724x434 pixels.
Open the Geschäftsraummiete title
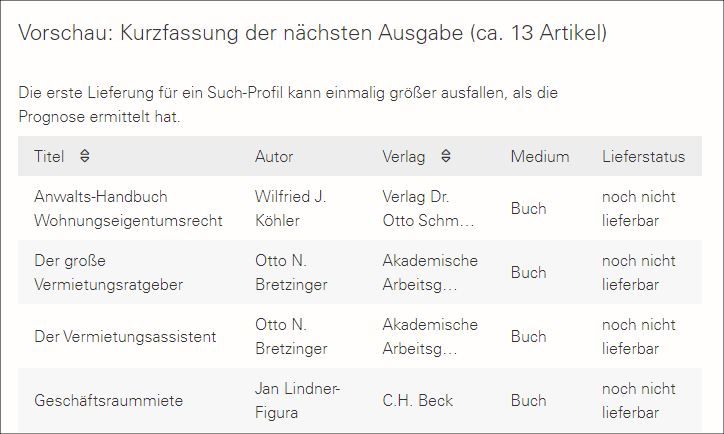click(109, 400)
